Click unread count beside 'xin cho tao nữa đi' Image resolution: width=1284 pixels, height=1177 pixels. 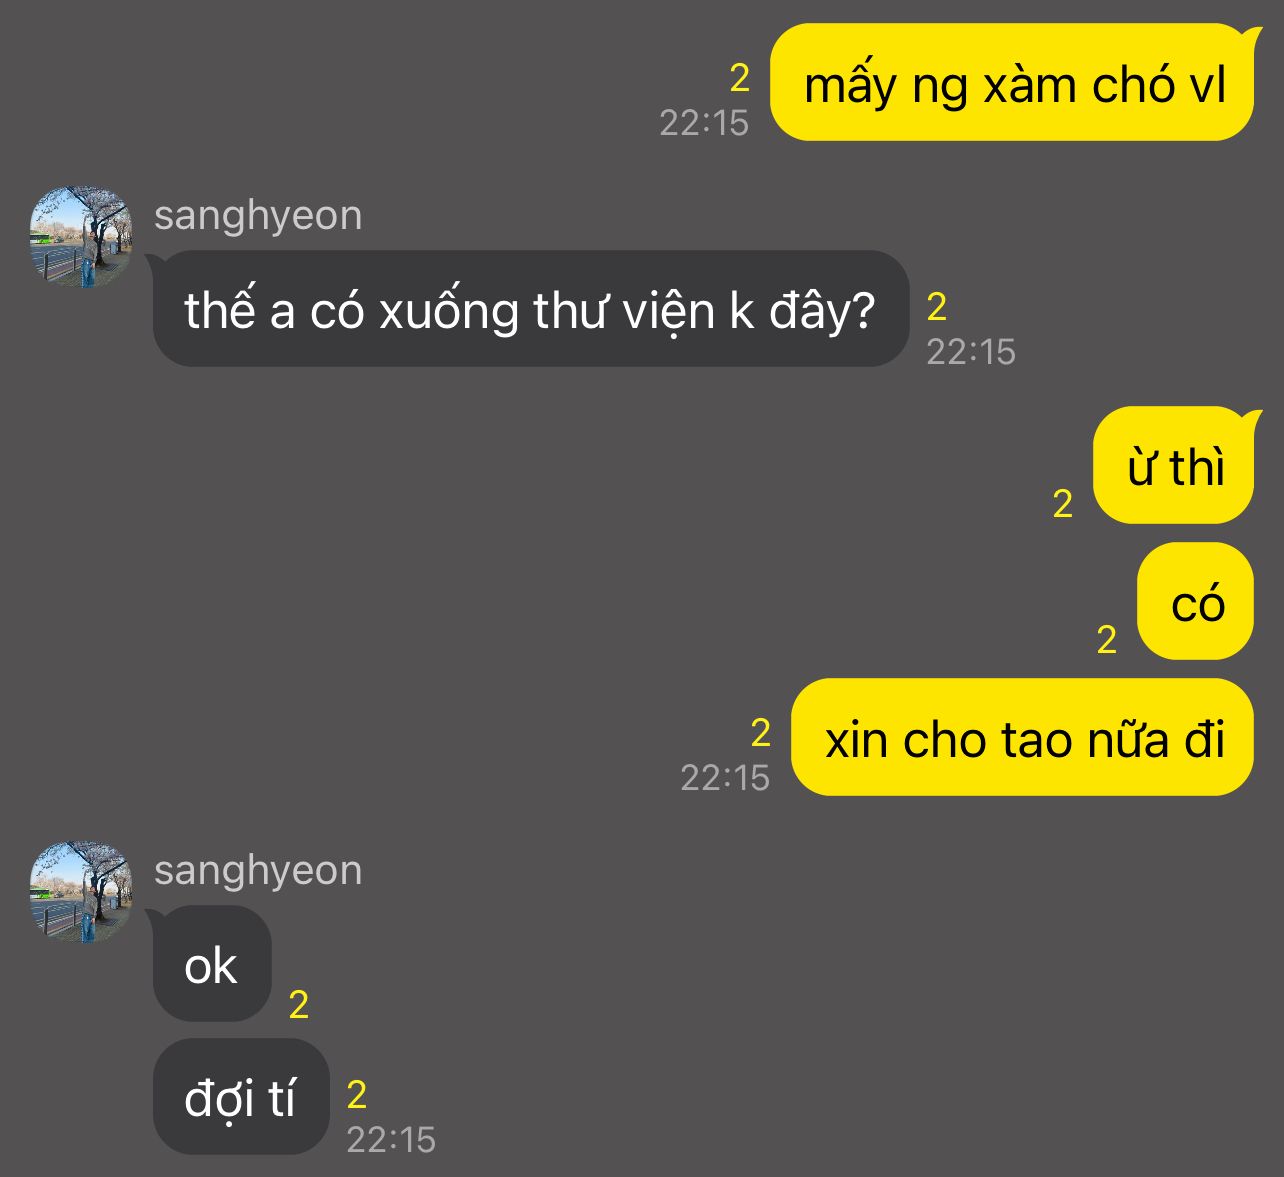click(761, 733)
